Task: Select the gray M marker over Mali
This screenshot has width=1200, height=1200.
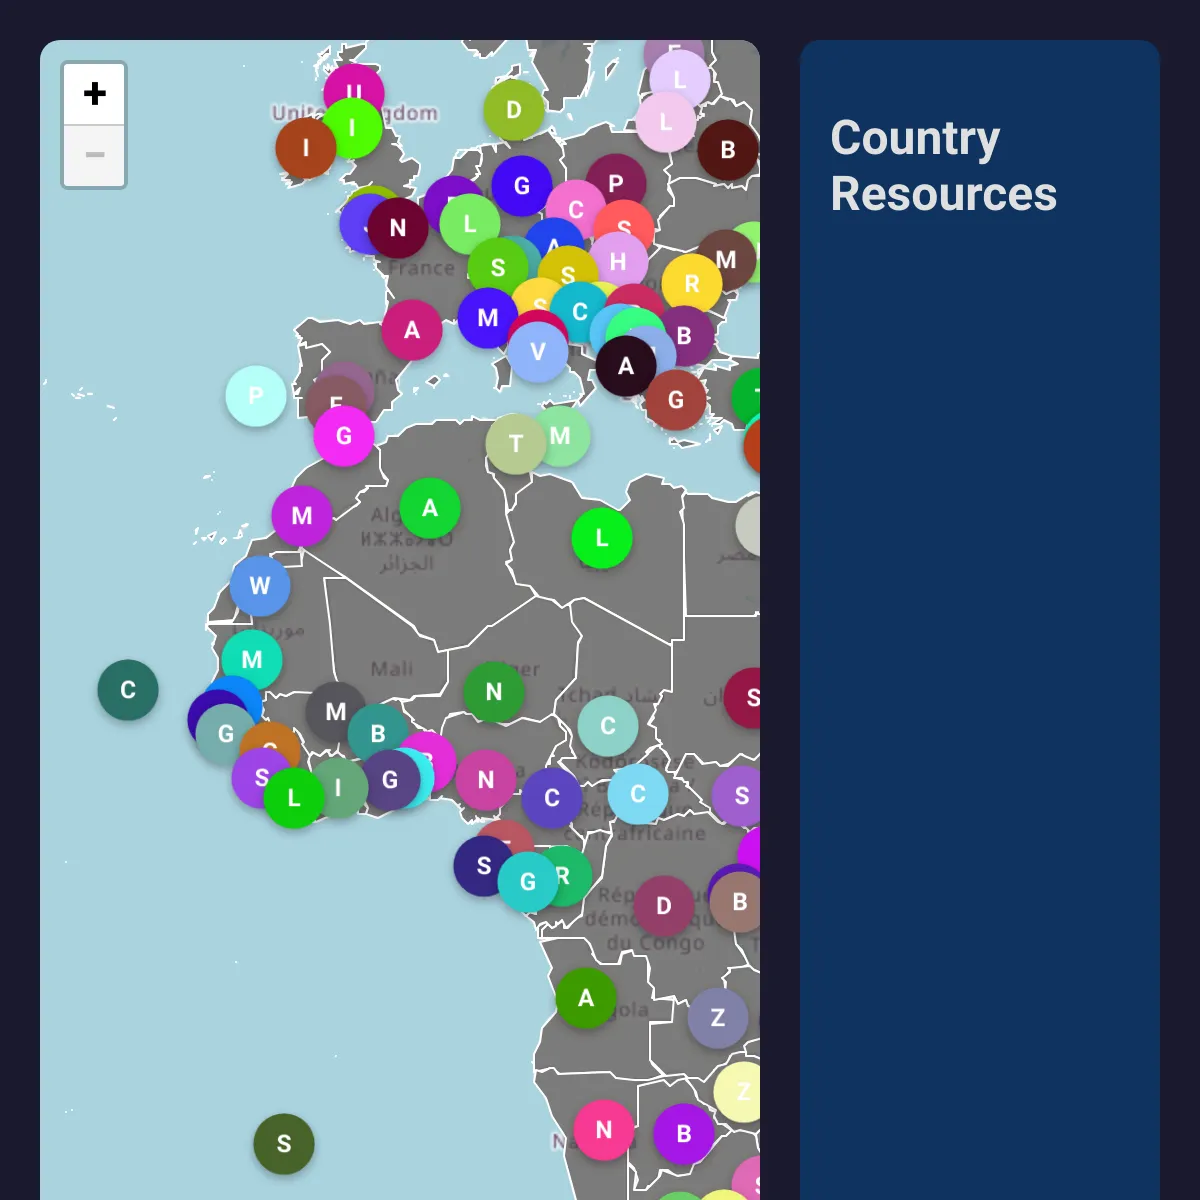Action: pos(336,712)
